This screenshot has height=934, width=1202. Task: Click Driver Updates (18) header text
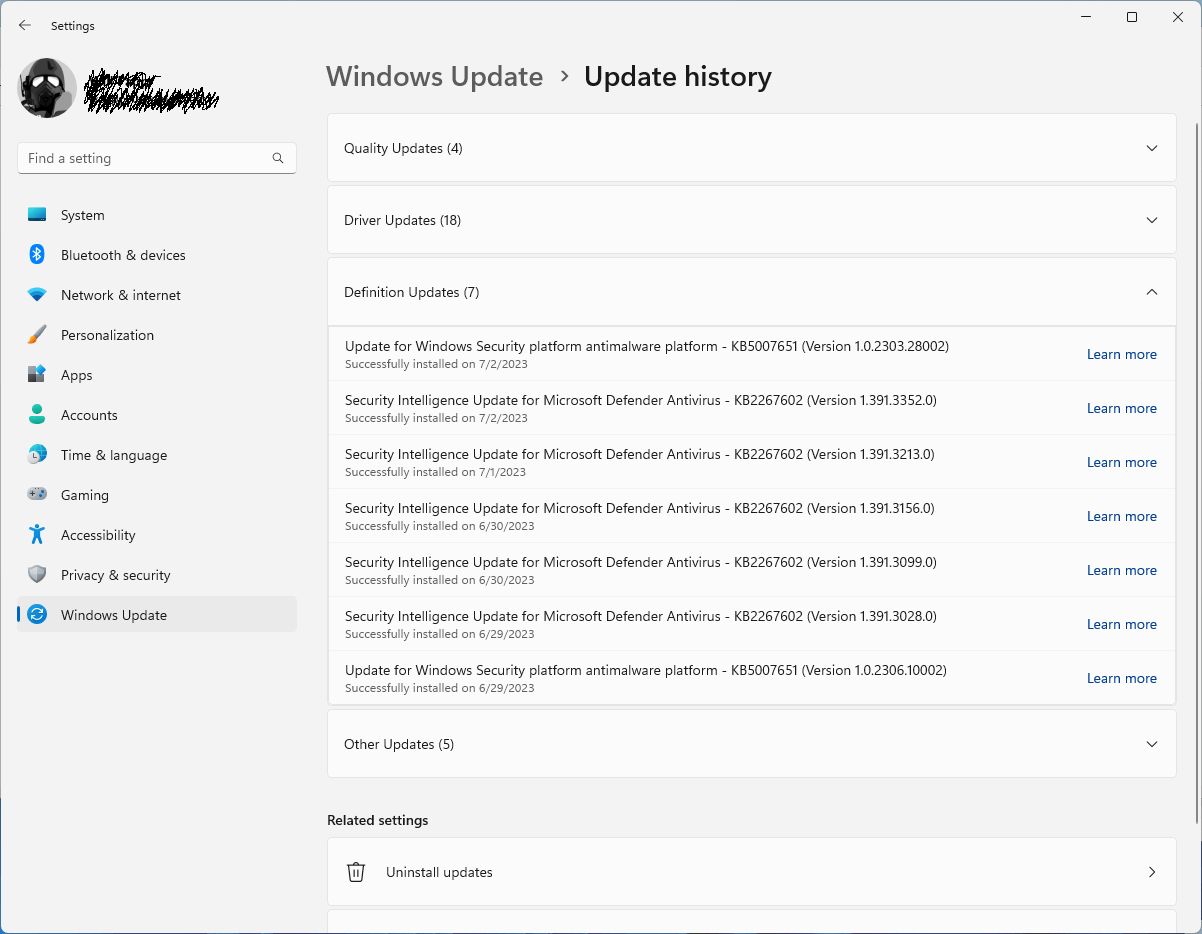click(402, 220)
